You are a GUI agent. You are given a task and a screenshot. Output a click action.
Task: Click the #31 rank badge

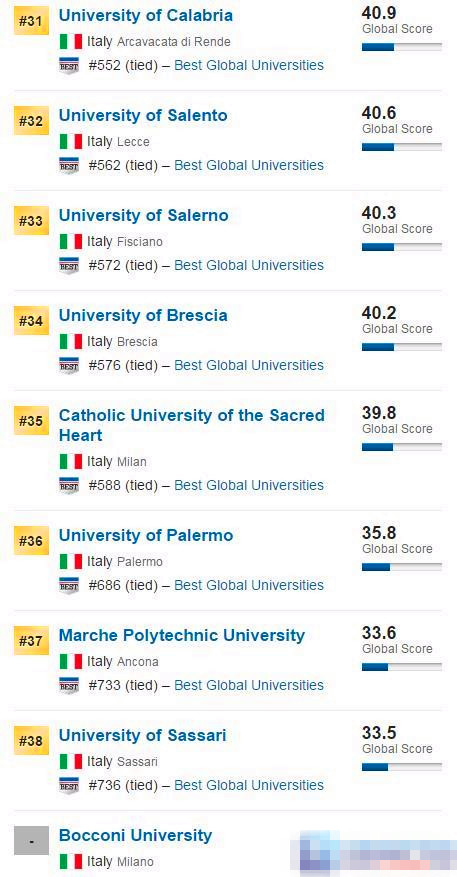(31, 21)
